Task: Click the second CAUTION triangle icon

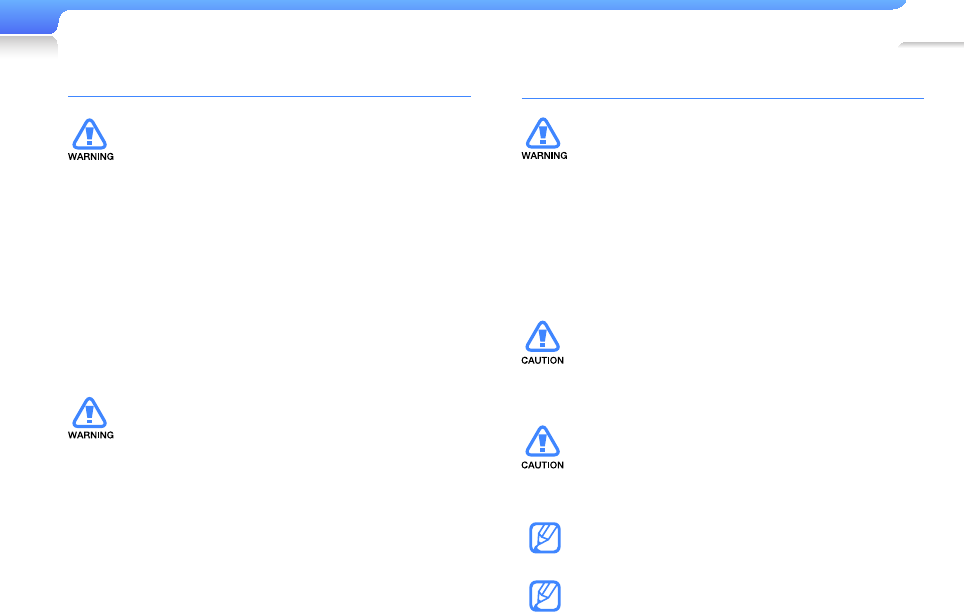Action: click(542, 442)
